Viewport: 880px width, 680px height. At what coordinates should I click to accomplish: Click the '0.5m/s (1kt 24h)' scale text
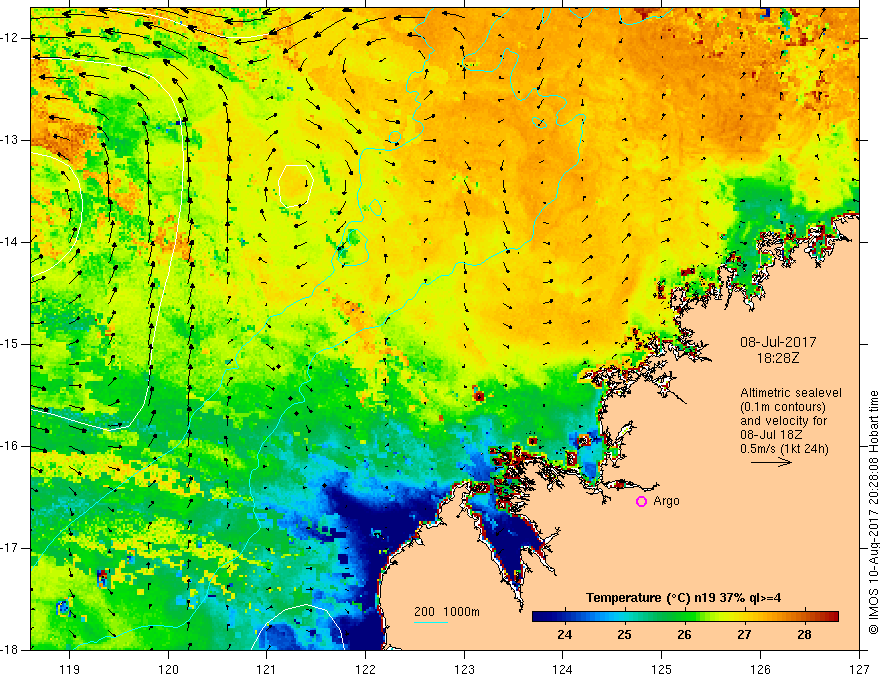click(784, 449)
